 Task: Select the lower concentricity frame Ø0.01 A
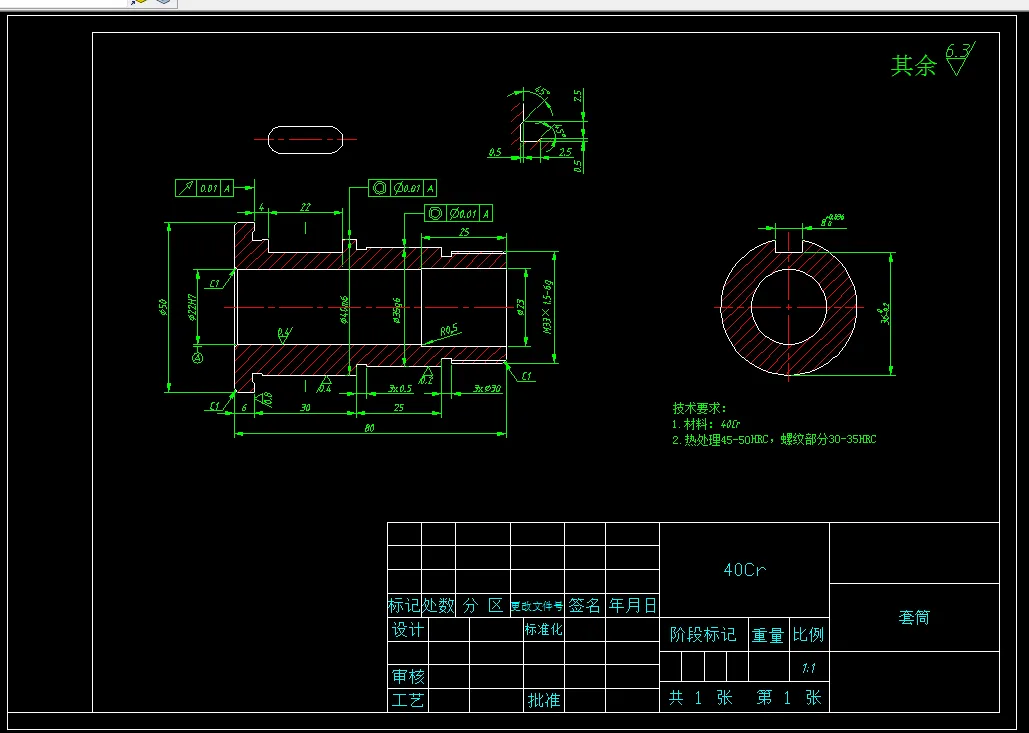[x=458, y=213]
